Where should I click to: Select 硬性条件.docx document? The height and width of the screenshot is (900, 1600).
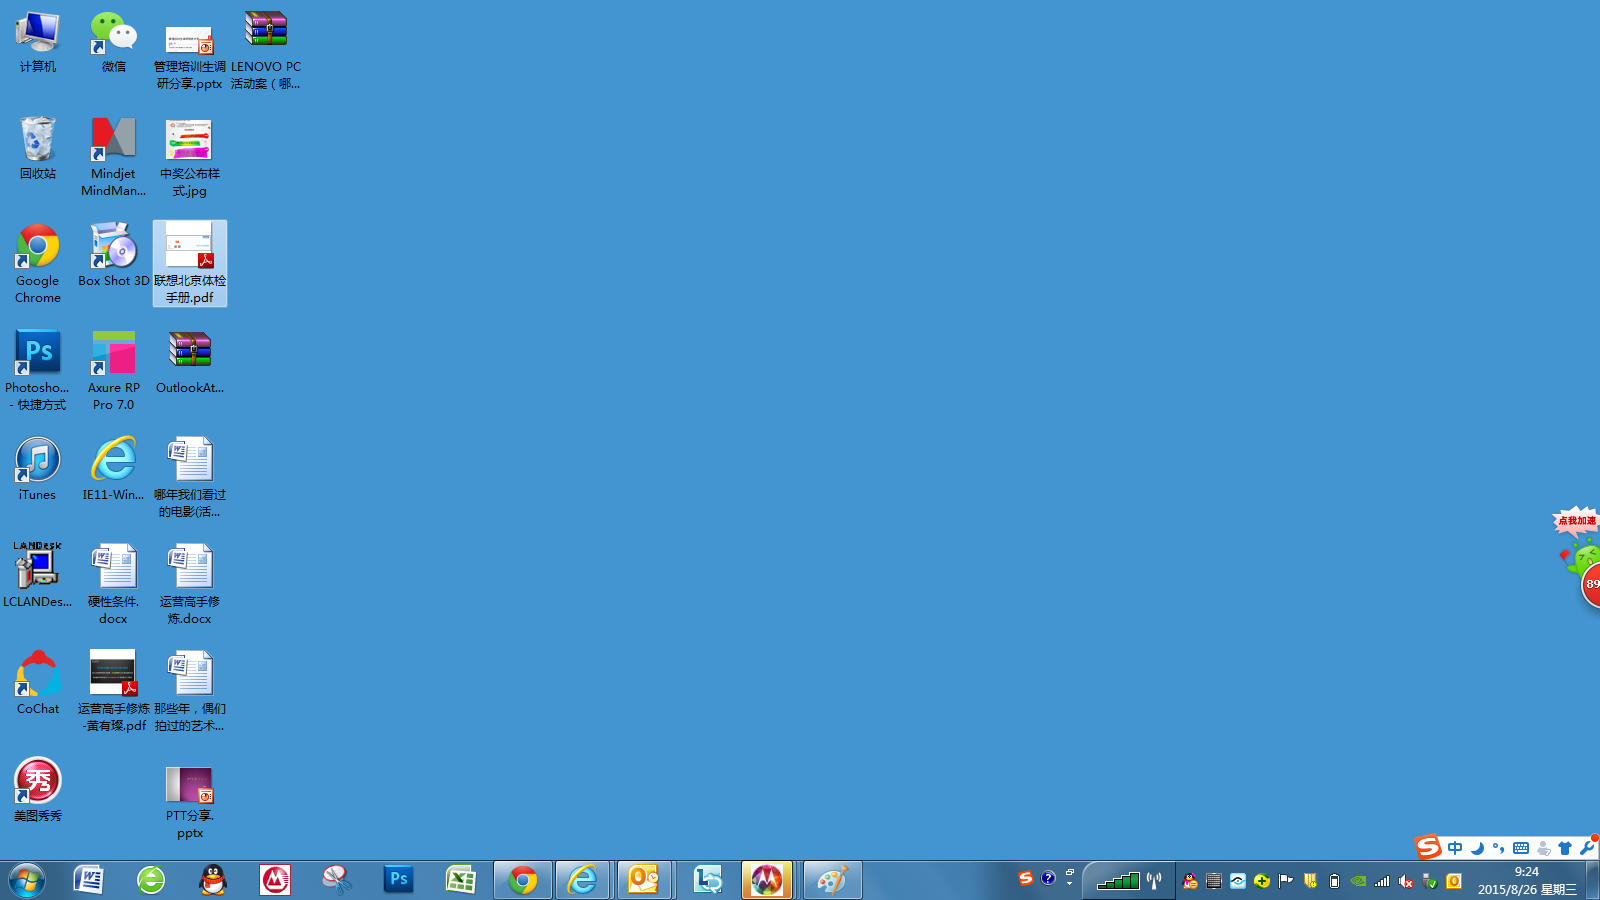(114, 585)
